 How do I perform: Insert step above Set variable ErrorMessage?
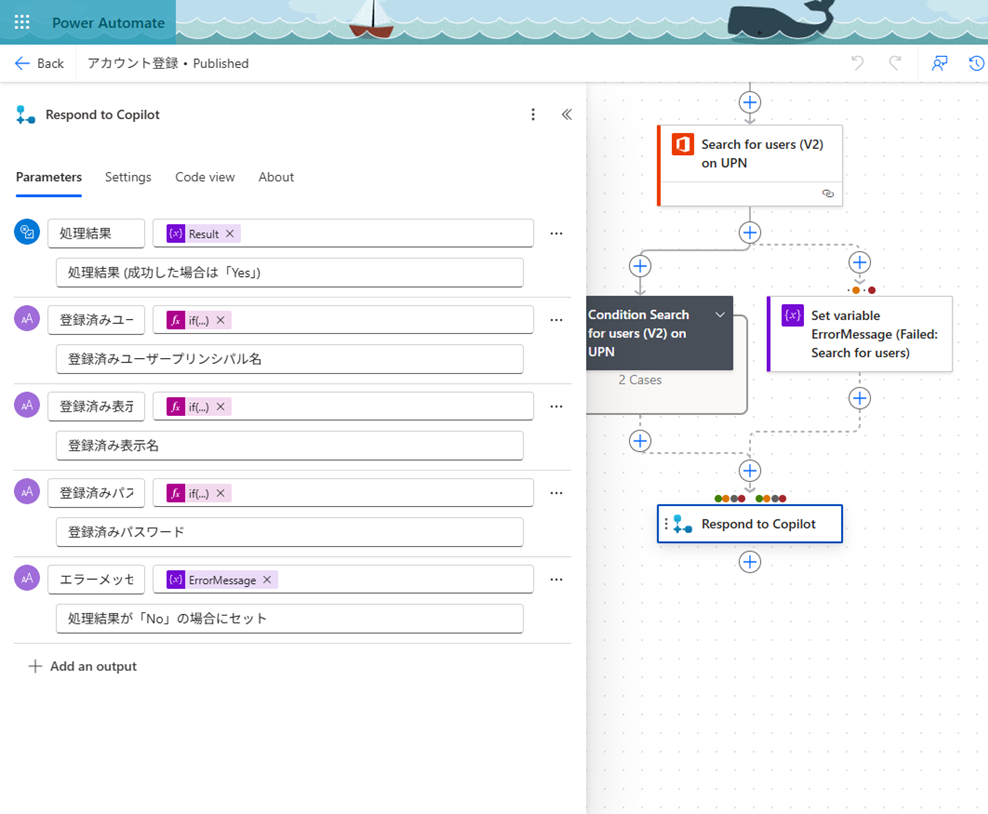[859, 262]
